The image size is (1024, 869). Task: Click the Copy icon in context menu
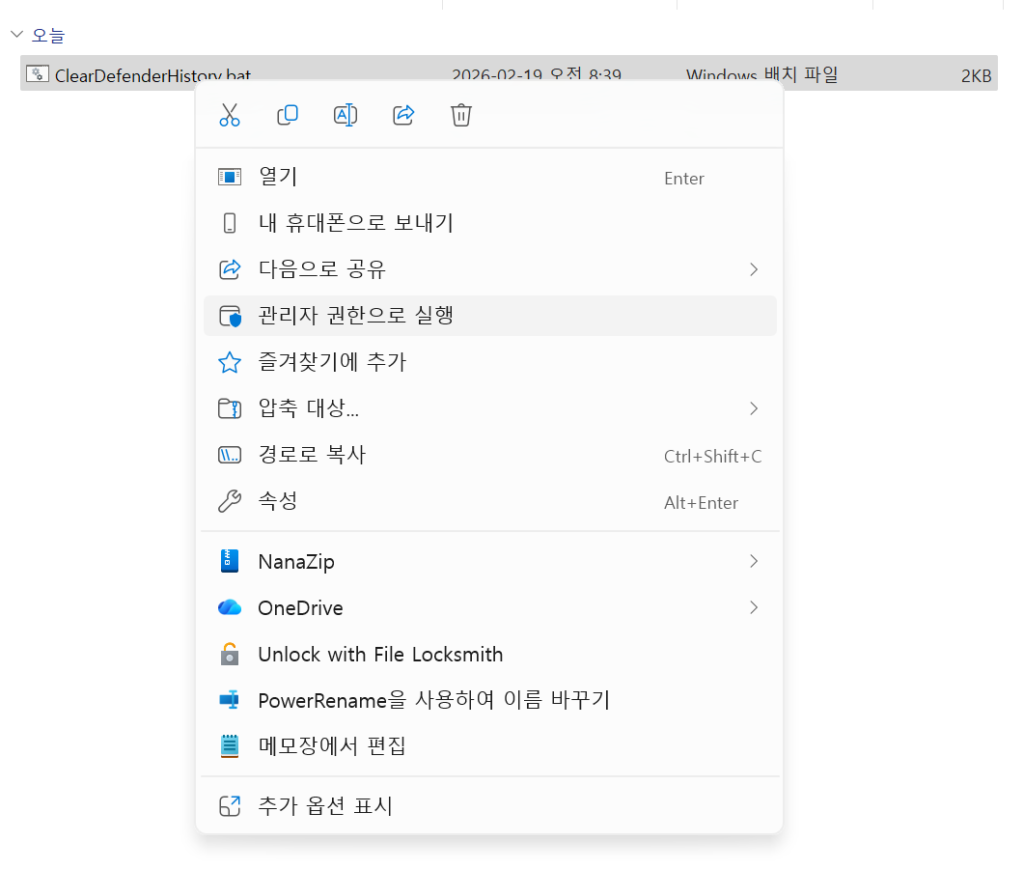(287, 115)
